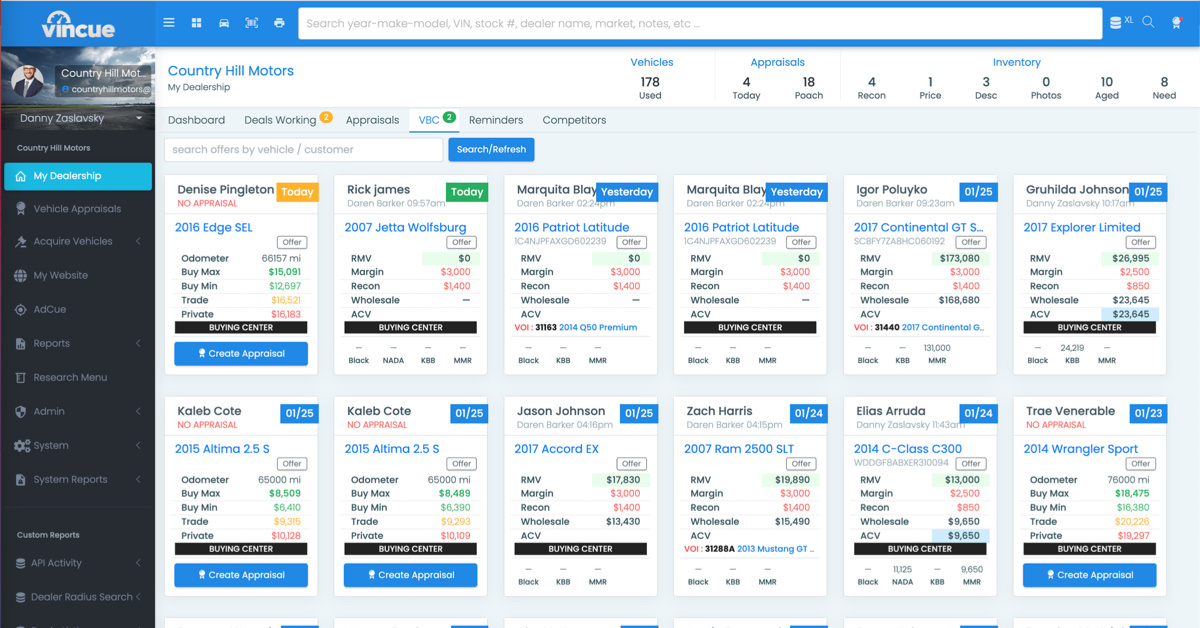1200x628 pixels.
Task: Click the Search/Refresh button
Action: tap(491, 149)
